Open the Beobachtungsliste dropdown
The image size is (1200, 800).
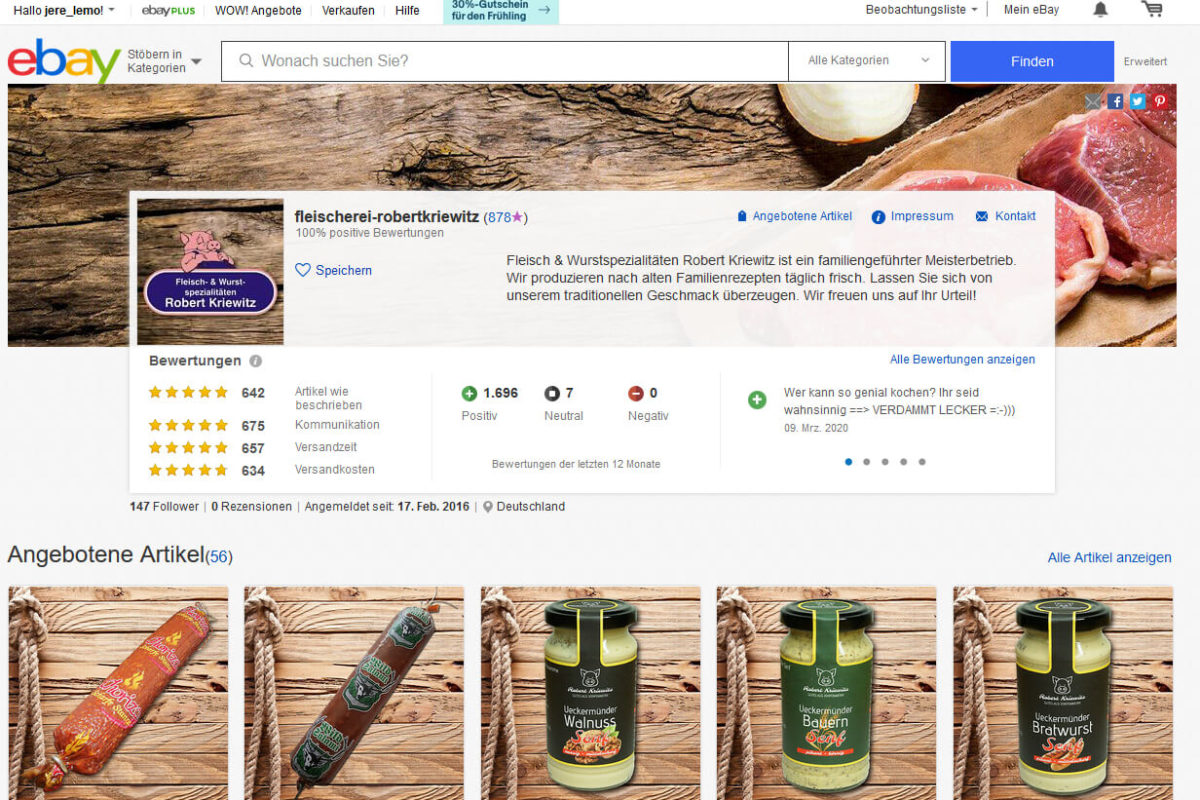[x=921, y=9]
